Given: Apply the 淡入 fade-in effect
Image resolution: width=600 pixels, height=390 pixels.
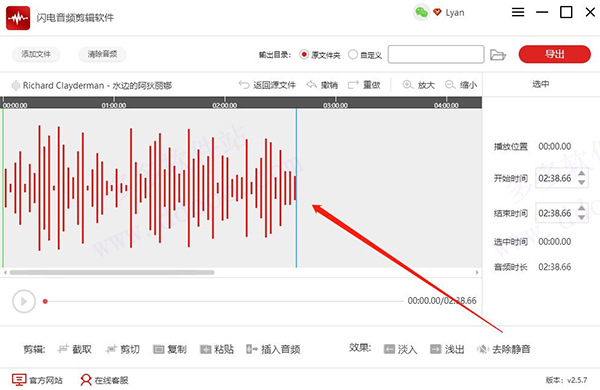Looking at the screenshot, I should [x=401, y=349].
